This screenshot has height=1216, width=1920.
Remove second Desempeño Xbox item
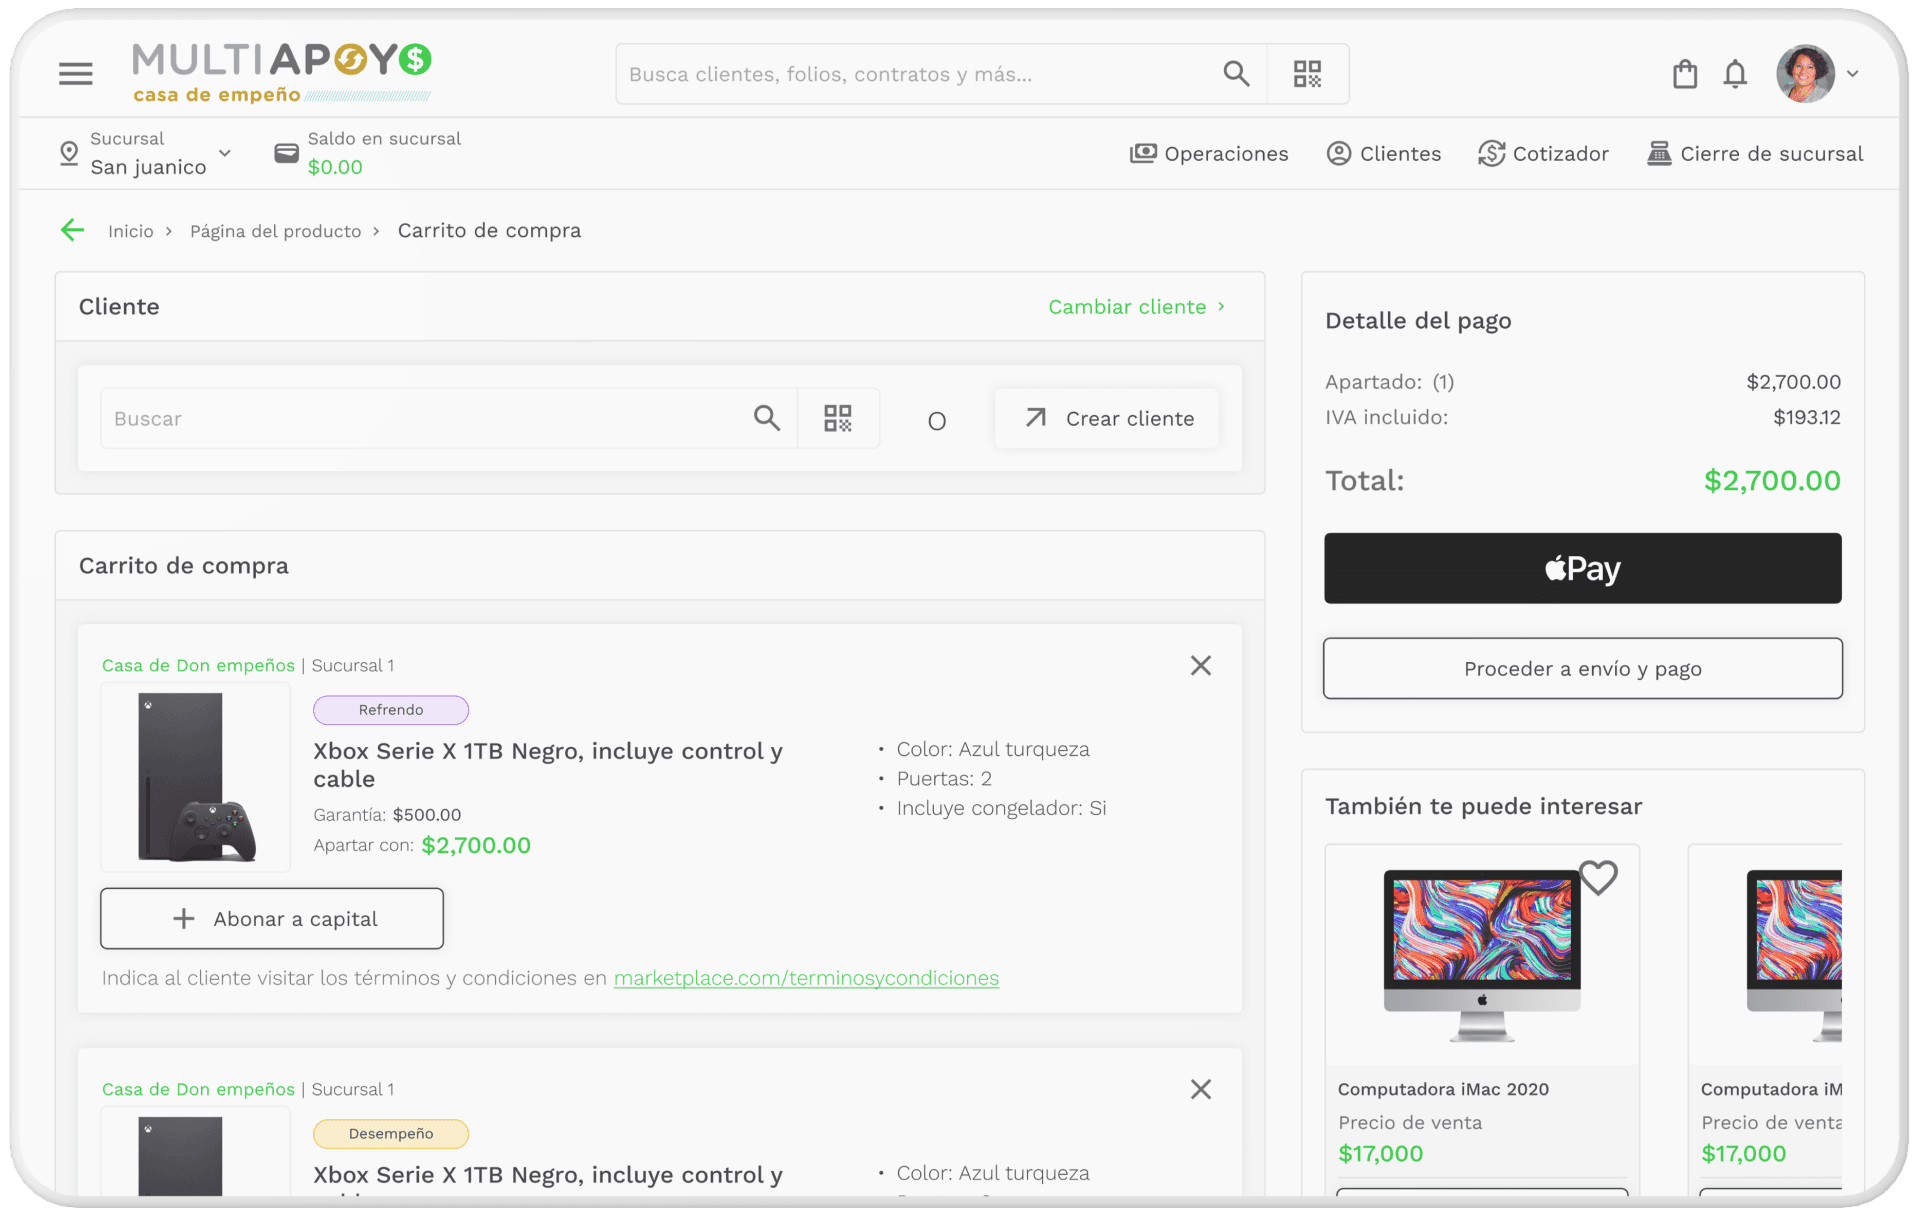(x=1201, y=1090)
